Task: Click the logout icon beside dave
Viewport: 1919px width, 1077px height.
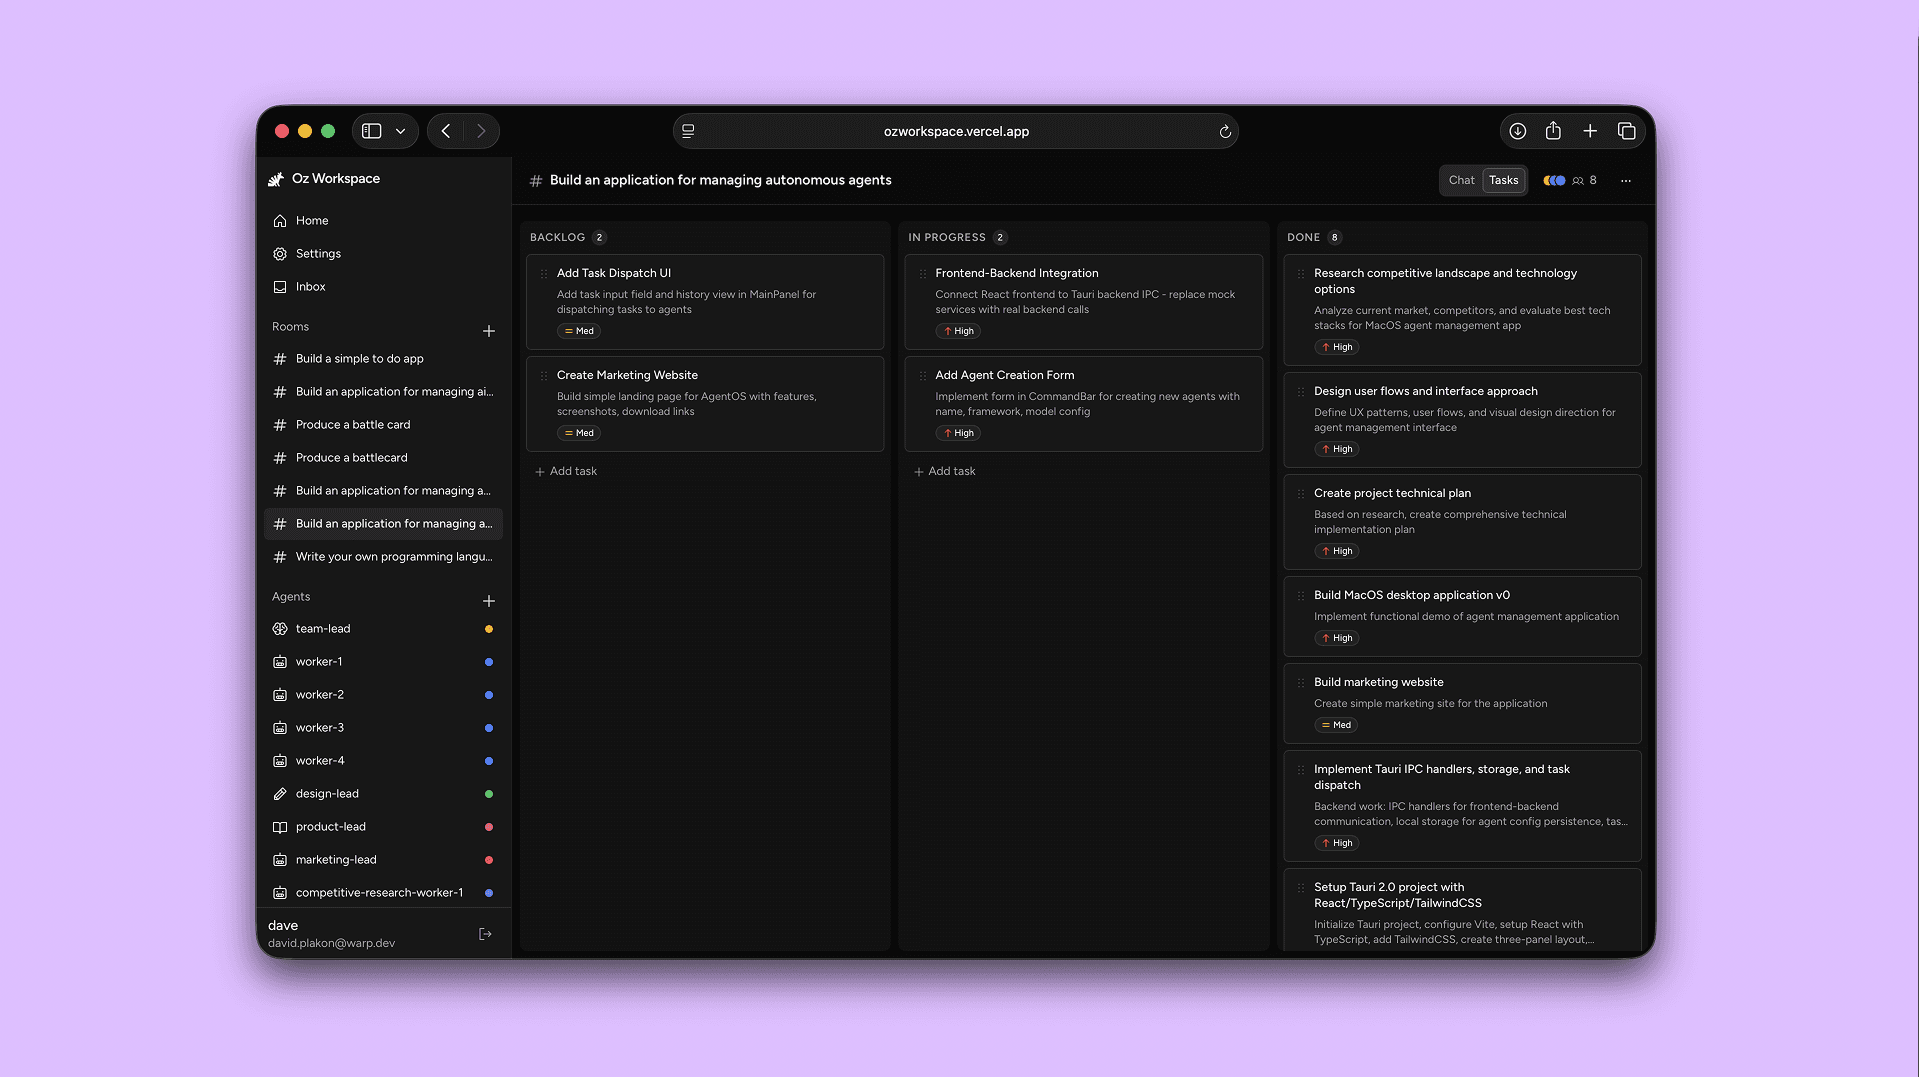Action: (485, 933)
